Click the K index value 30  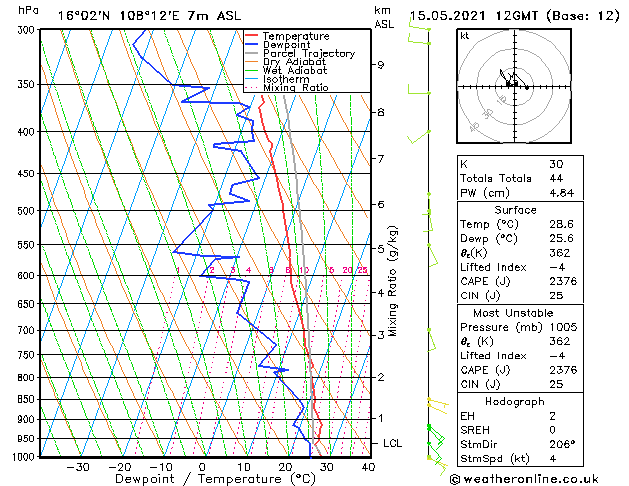(x=556, y=164)
